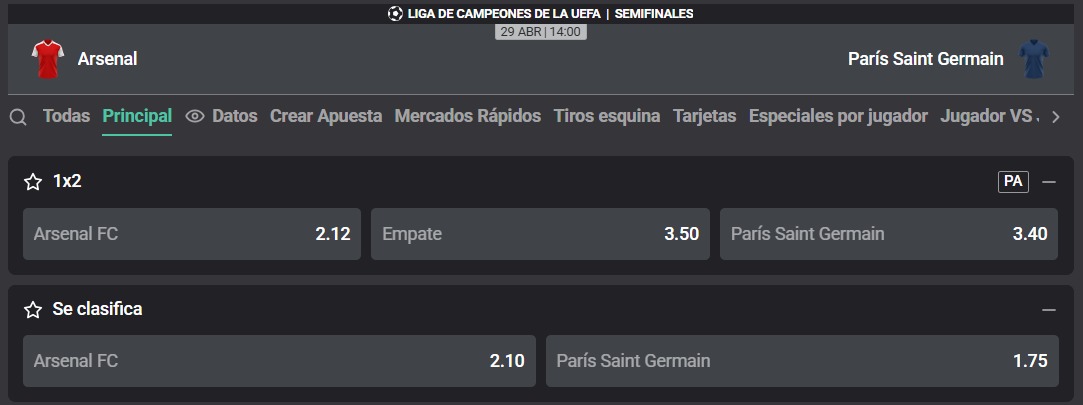The width and height of the screenshot is (1083, 405).
Task: Click the PA badge on 1x2
Action: point(1013,182)
